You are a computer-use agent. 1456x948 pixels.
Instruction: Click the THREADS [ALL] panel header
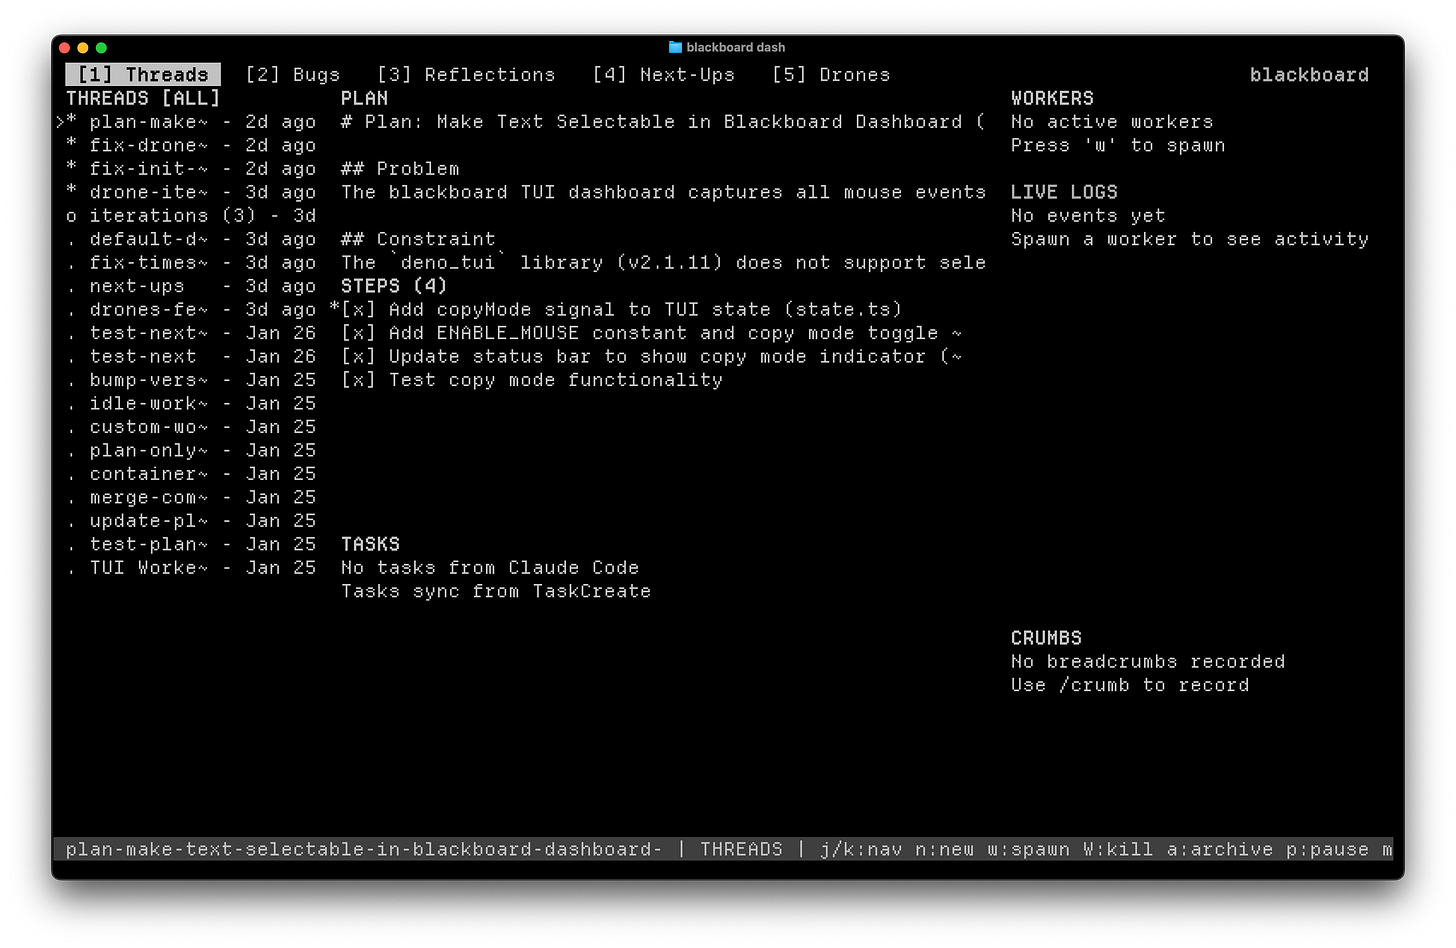[143, 99]
